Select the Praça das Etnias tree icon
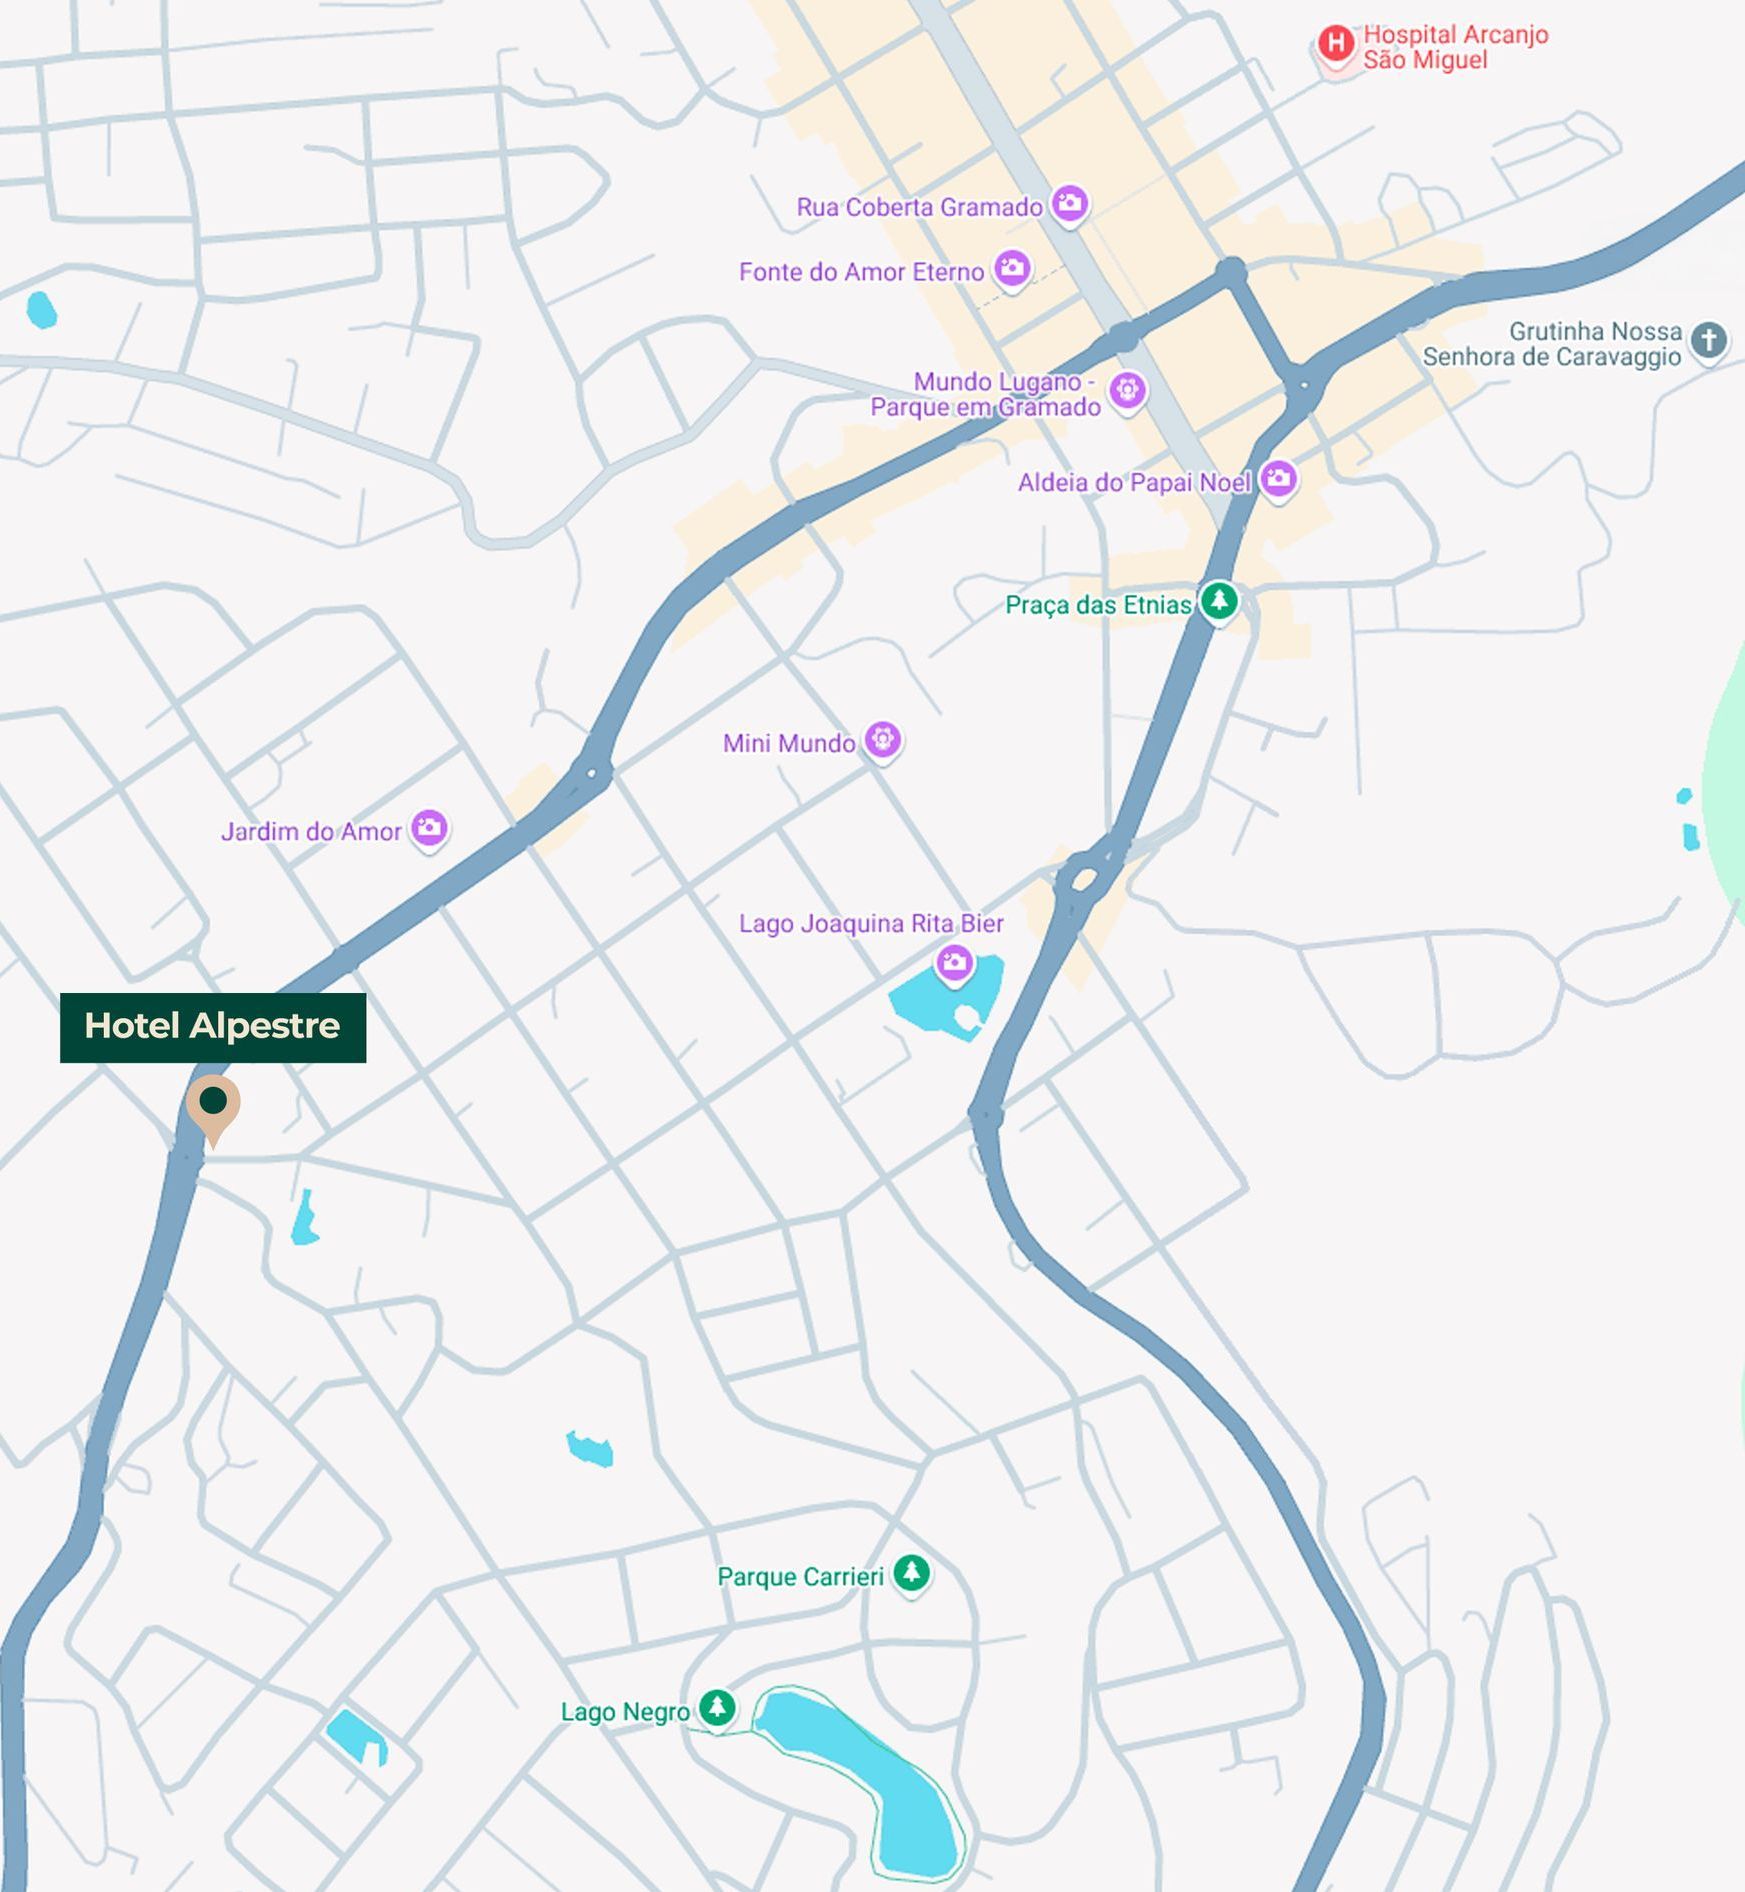1745x1892 pixels. (x=1218, y=602)
